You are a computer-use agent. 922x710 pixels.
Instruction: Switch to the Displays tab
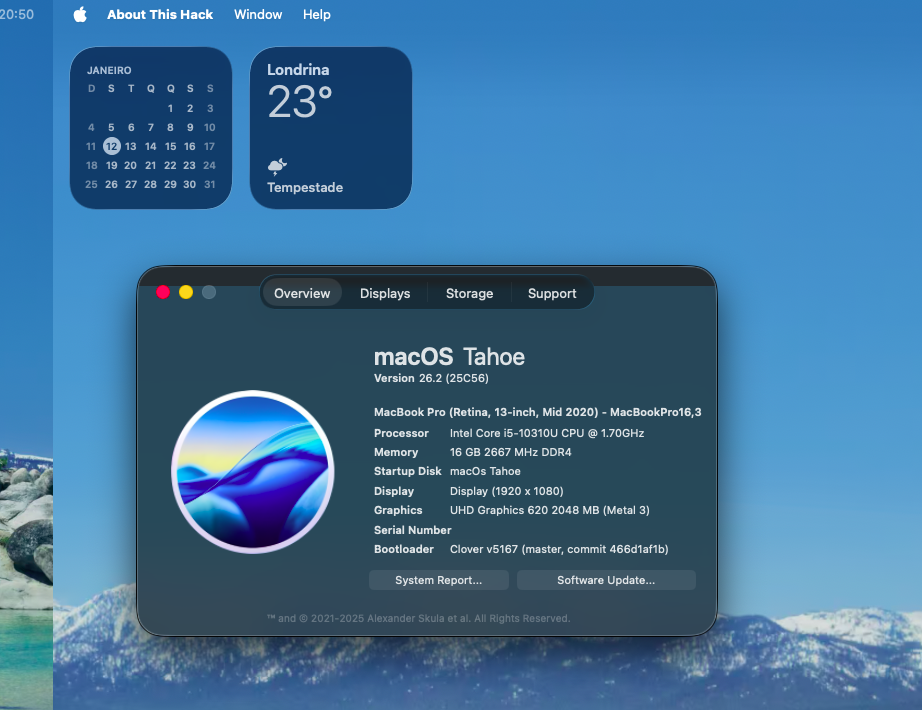click(385, 293)
